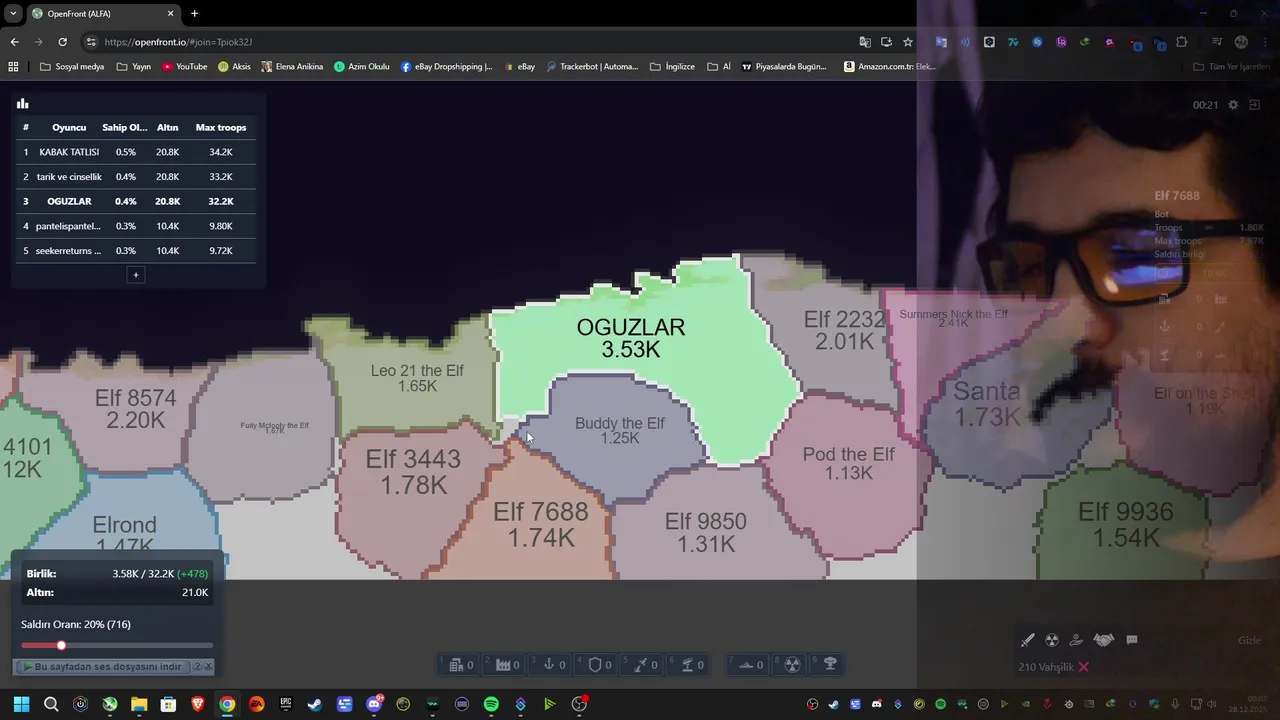Select the Warship icon

[745, 665]
